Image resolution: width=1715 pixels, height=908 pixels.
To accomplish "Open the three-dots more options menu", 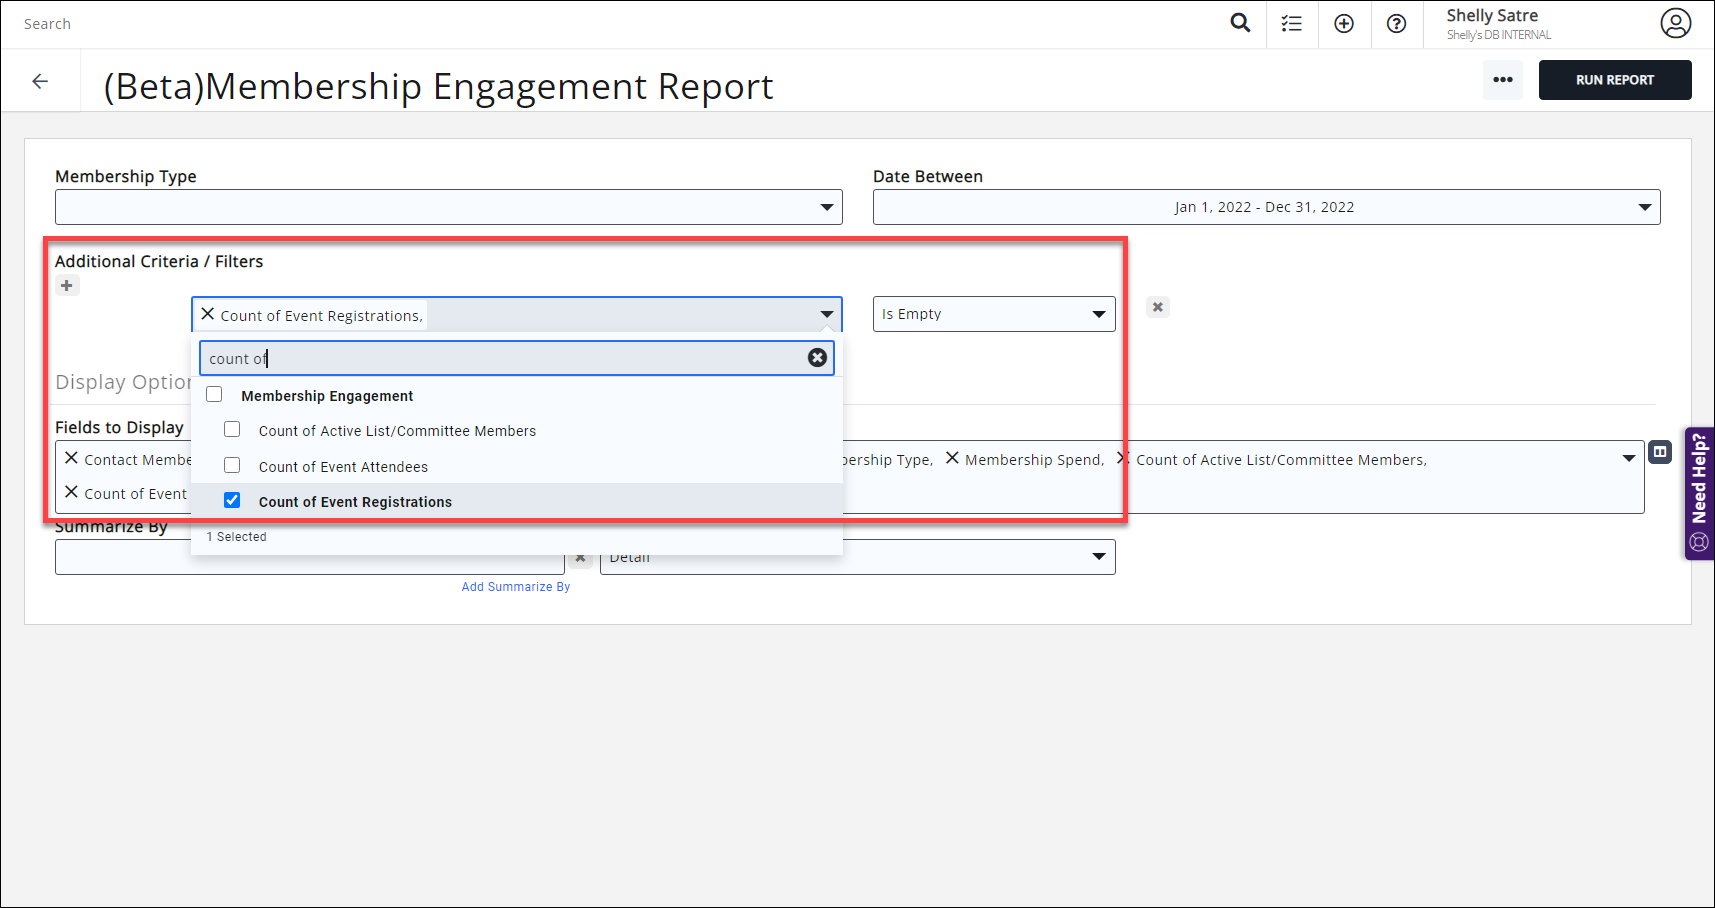I will pos(1502,80).
